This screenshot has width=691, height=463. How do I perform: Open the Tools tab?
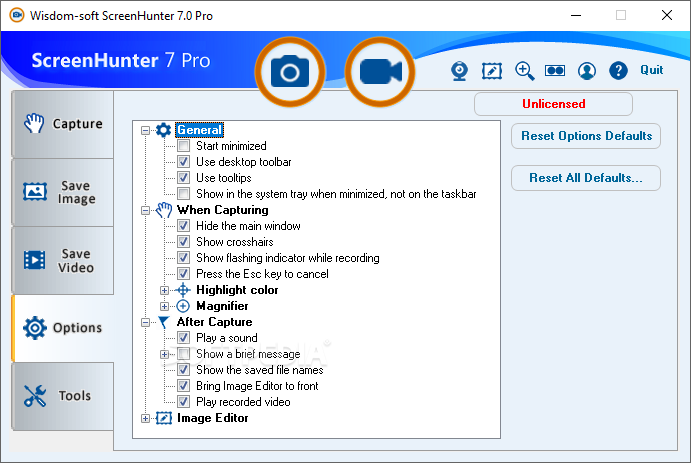pos(63,396)
